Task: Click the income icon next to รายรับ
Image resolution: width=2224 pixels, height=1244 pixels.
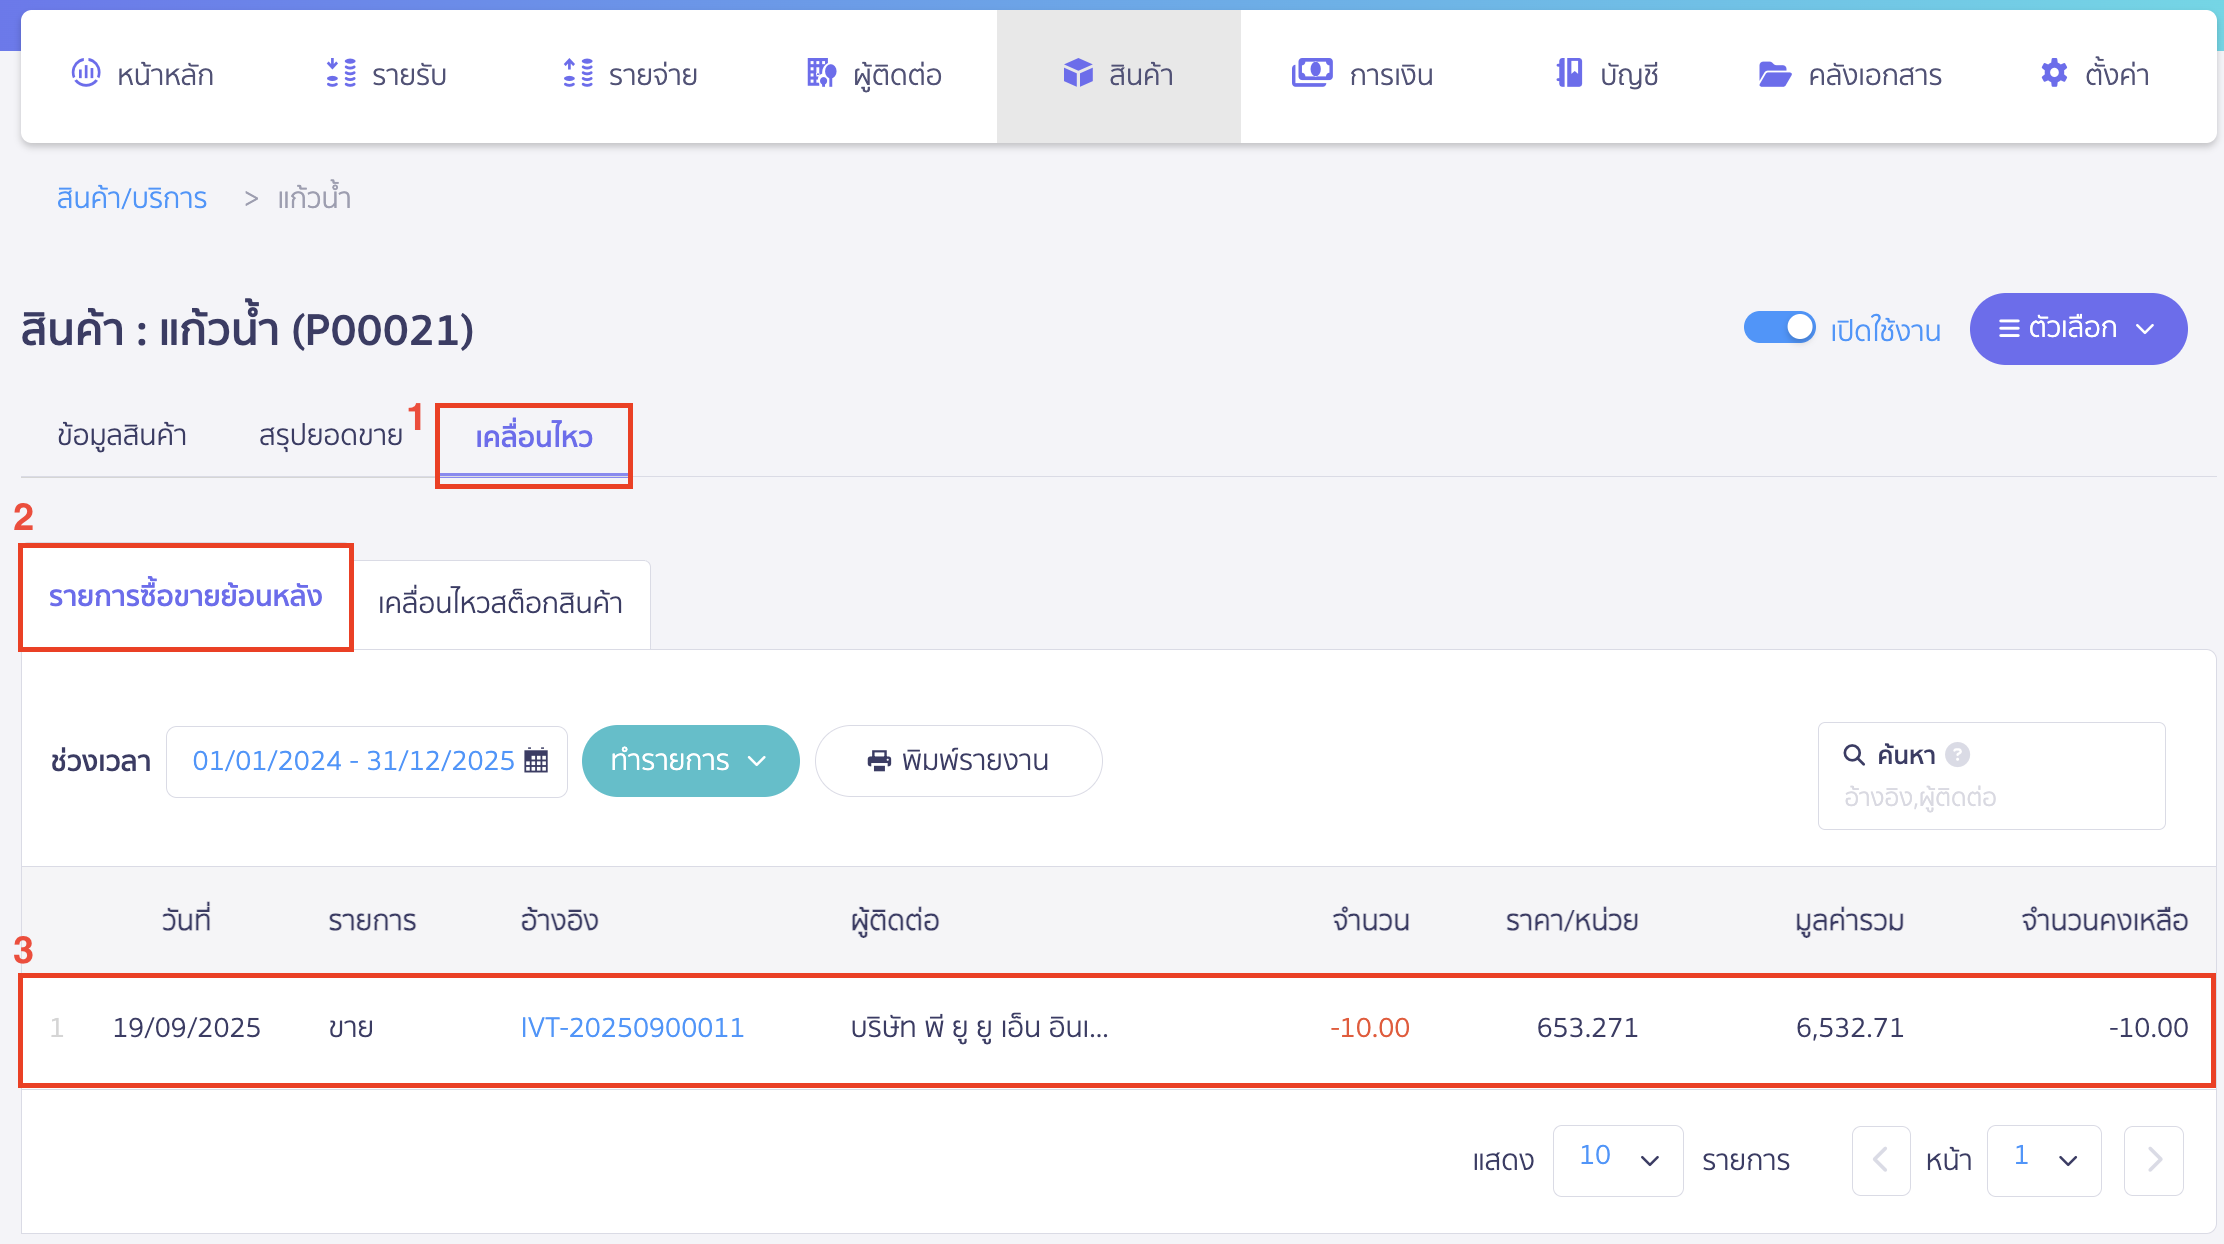Action: tap(341, 73)
